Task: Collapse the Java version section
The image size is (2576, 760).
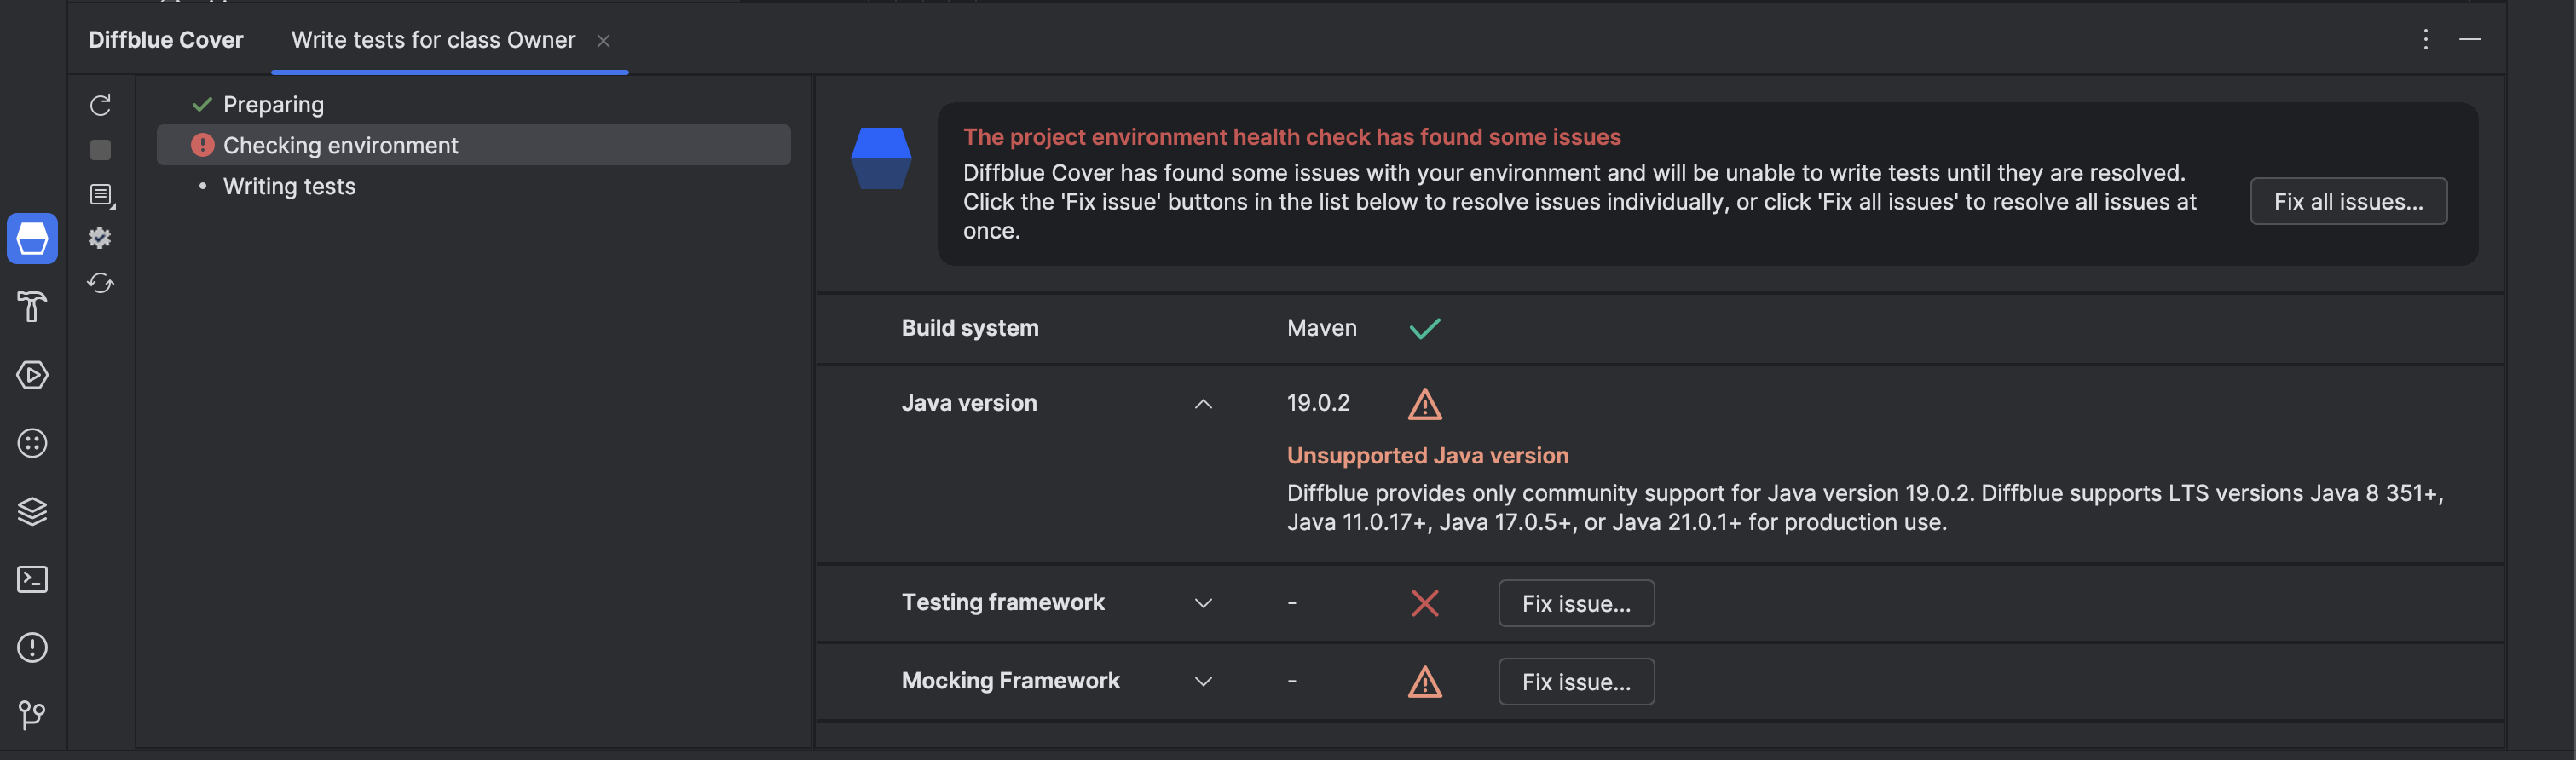Action: pyautogui.click(x=1203, y=404)
